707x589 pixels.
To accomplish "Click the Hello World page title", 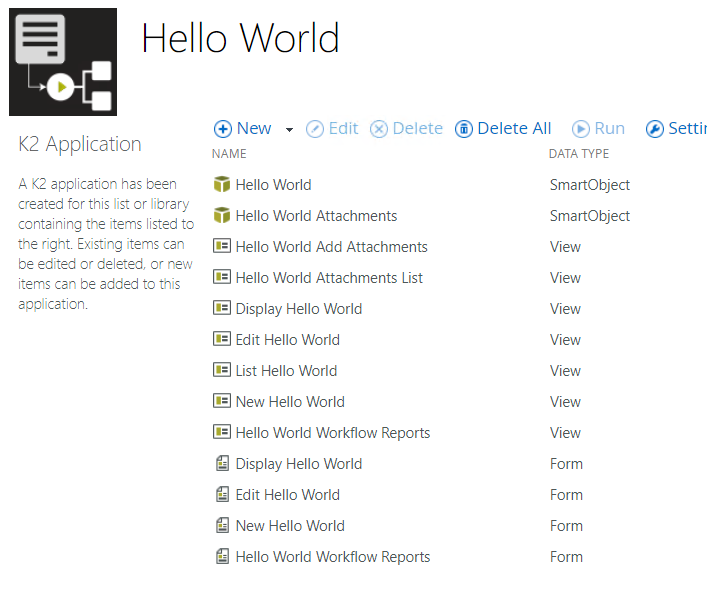I will [240, 39].
